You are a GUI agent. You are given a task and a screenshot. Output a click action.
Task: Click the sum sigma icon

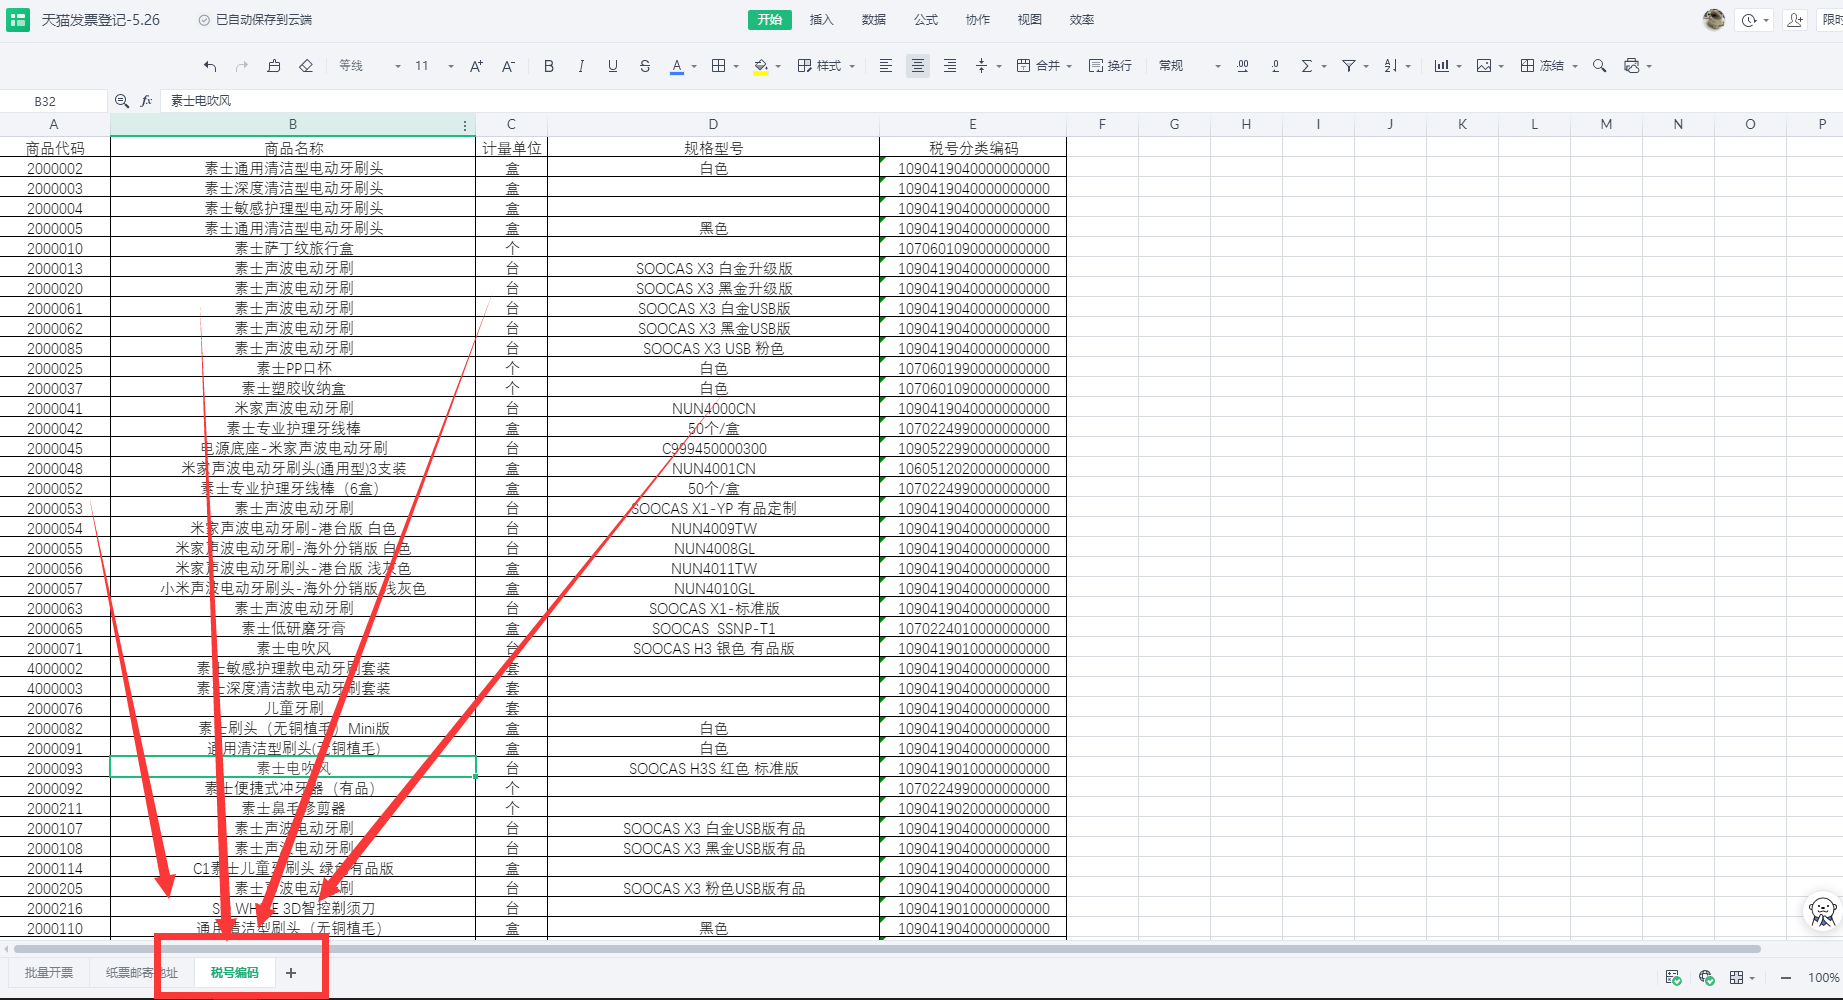pyautogui.click(x=1307, y=66)
